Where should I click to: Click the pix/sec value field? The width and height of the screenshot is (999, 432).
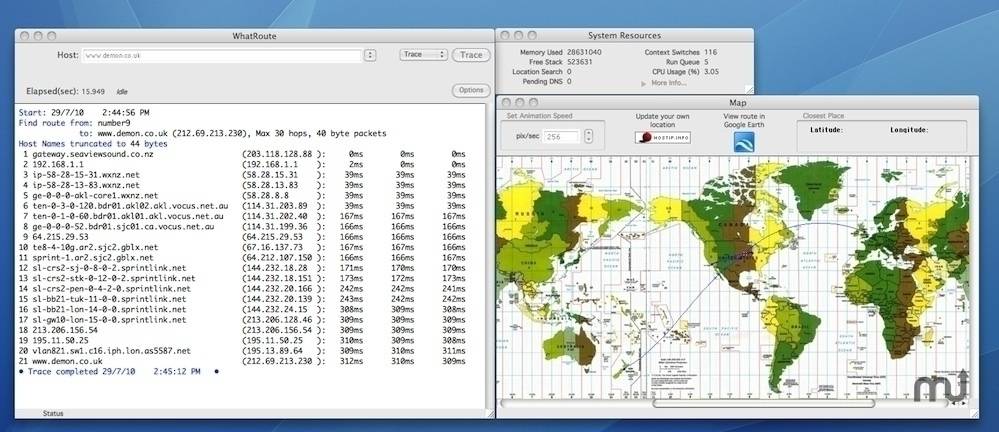561,136
